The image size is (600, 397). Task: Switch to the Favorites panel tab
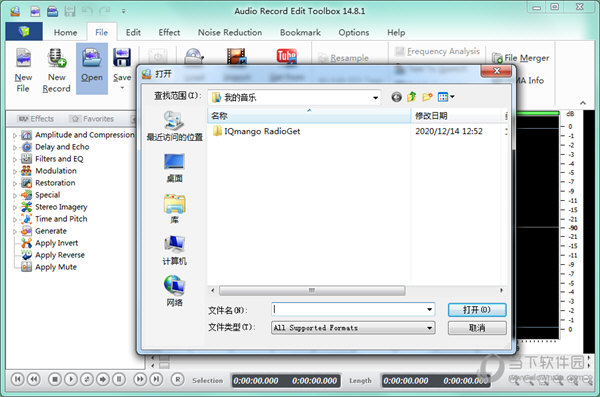point(93,119)
